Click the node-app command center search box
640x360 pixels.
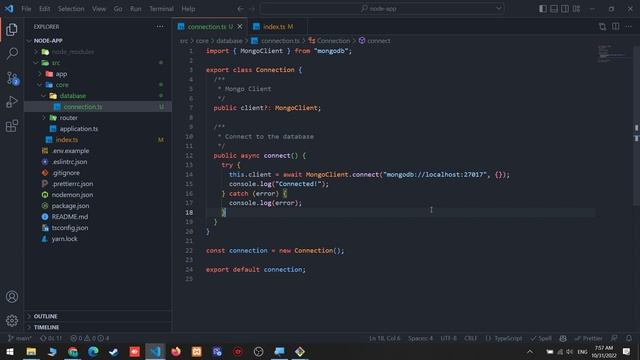click(x=382, y=9)
